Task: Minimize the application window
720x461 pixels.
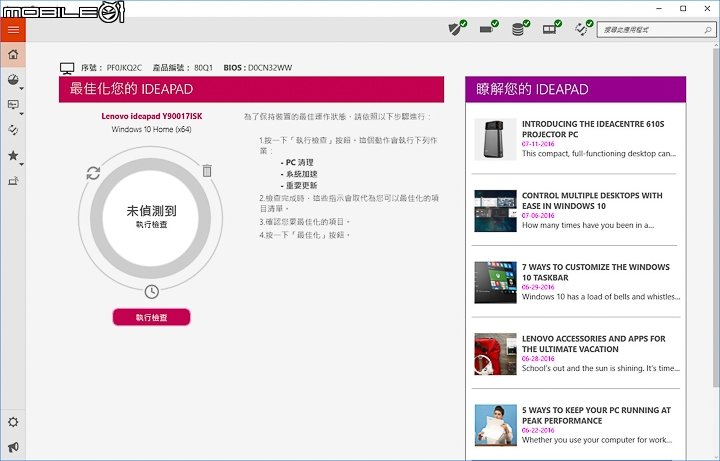Action: coord(659,8)
